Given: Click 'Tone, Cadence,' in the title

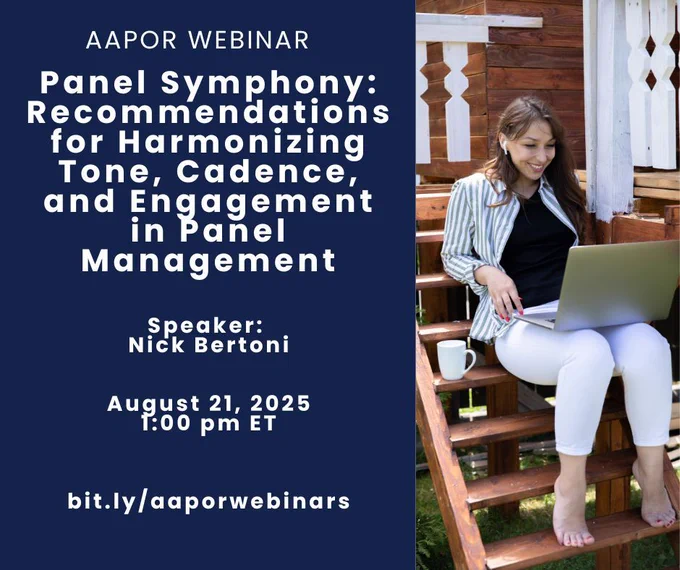Looking at the screenshot, I should pos(208,172).
